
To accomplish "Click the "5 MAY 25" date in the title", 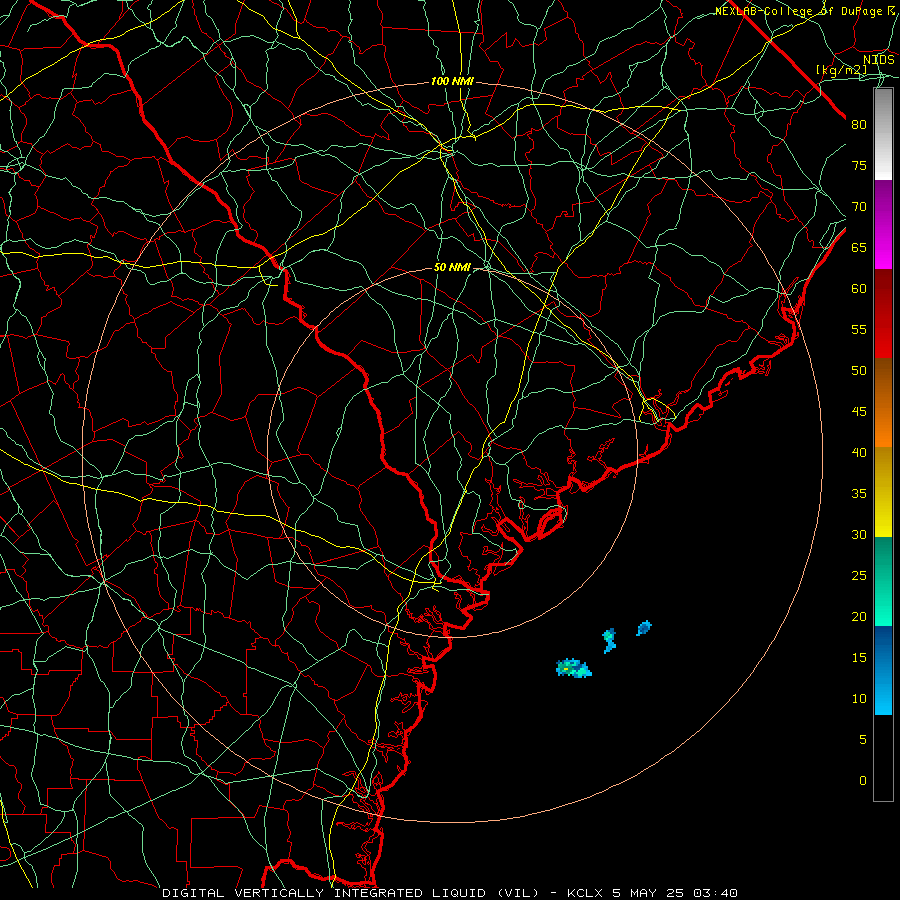I will point(647,893).
